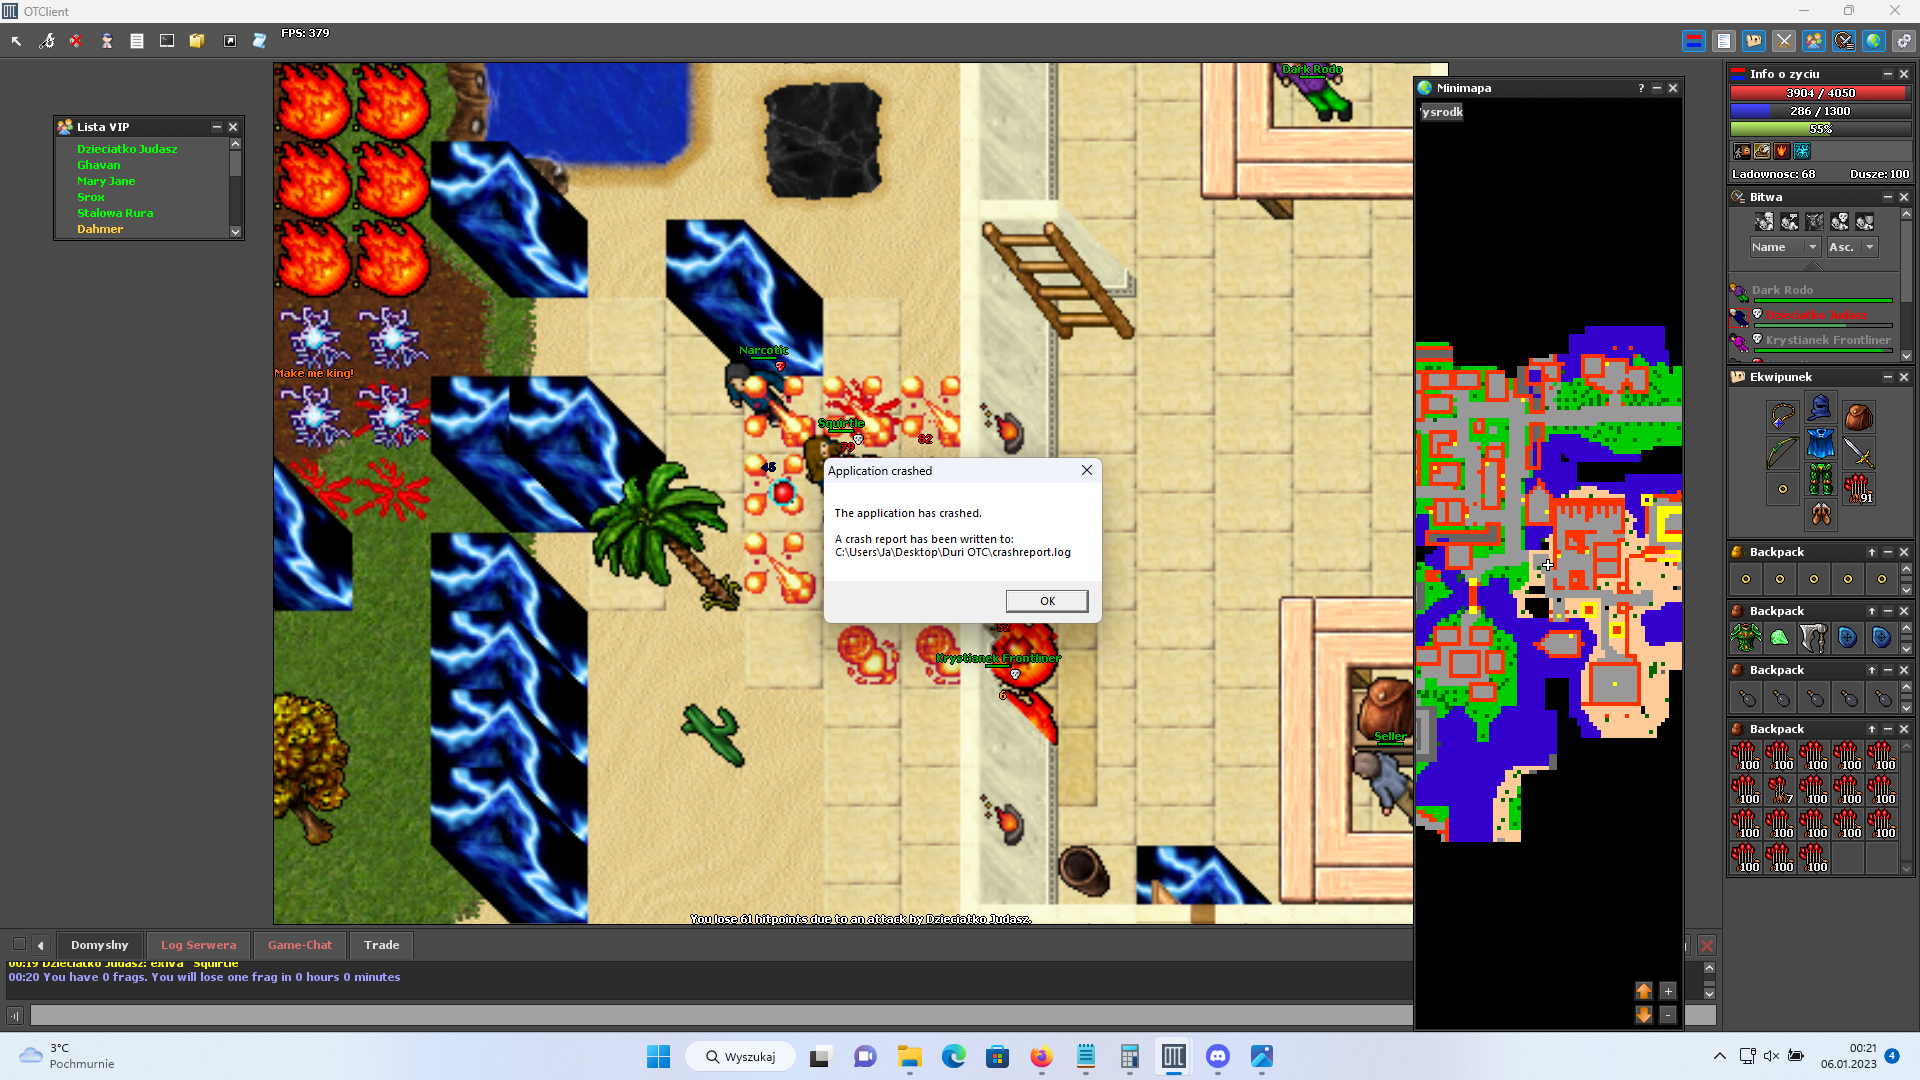Switch to the Trade chat tab
The width and height of the screenshot is (1920, 1080).
[x=382, y=945]
